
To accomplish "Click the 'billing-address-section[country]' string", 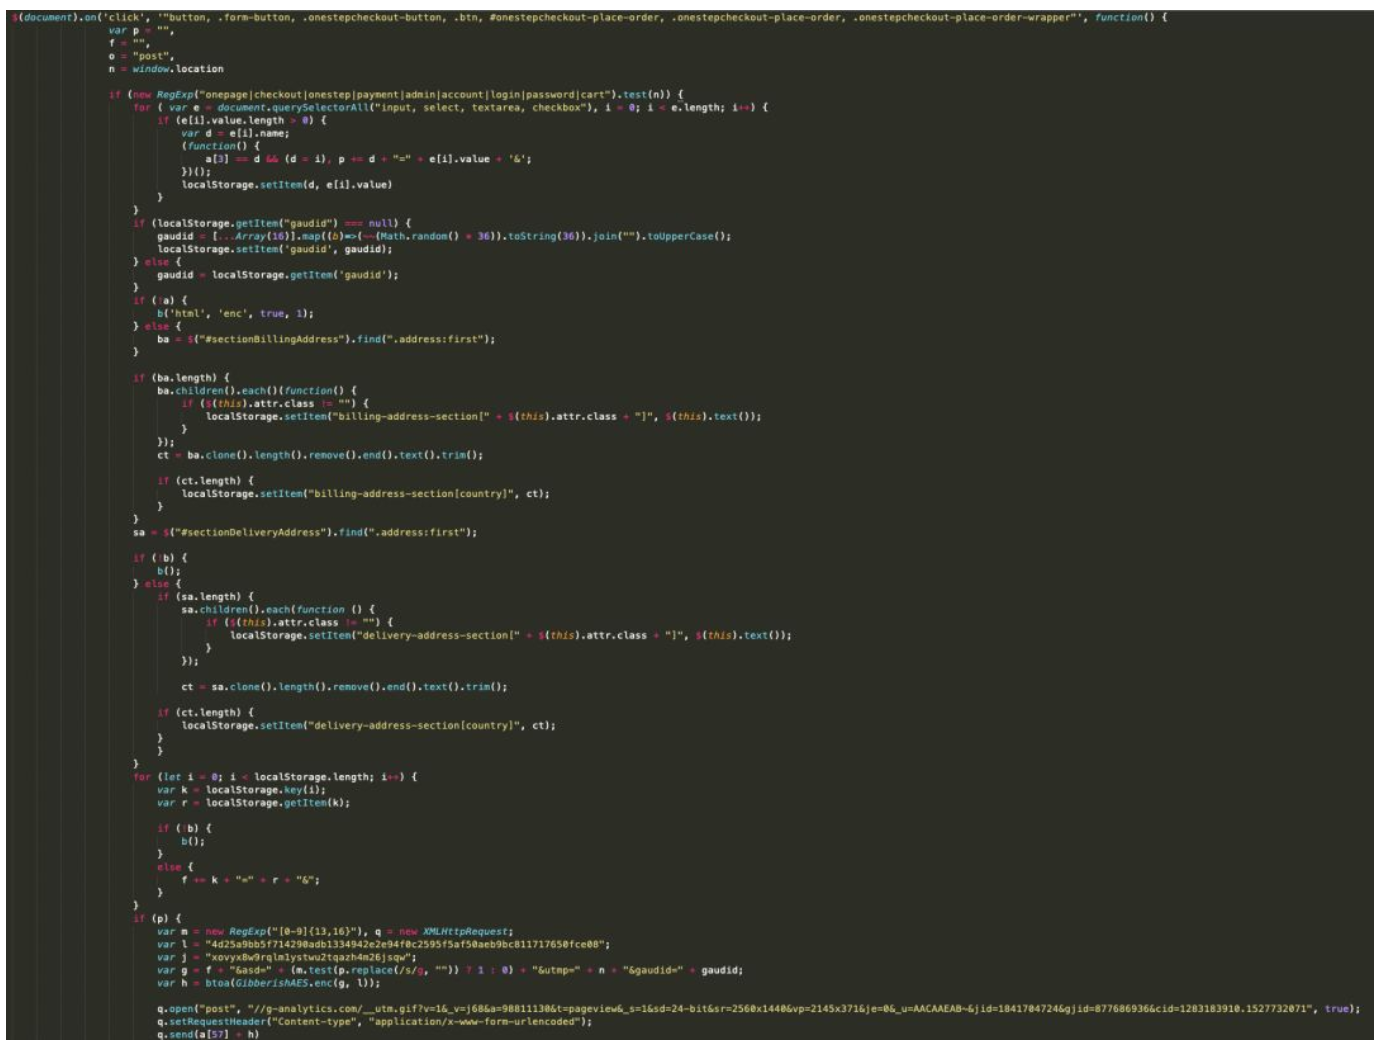I will [x=412, y=494].
